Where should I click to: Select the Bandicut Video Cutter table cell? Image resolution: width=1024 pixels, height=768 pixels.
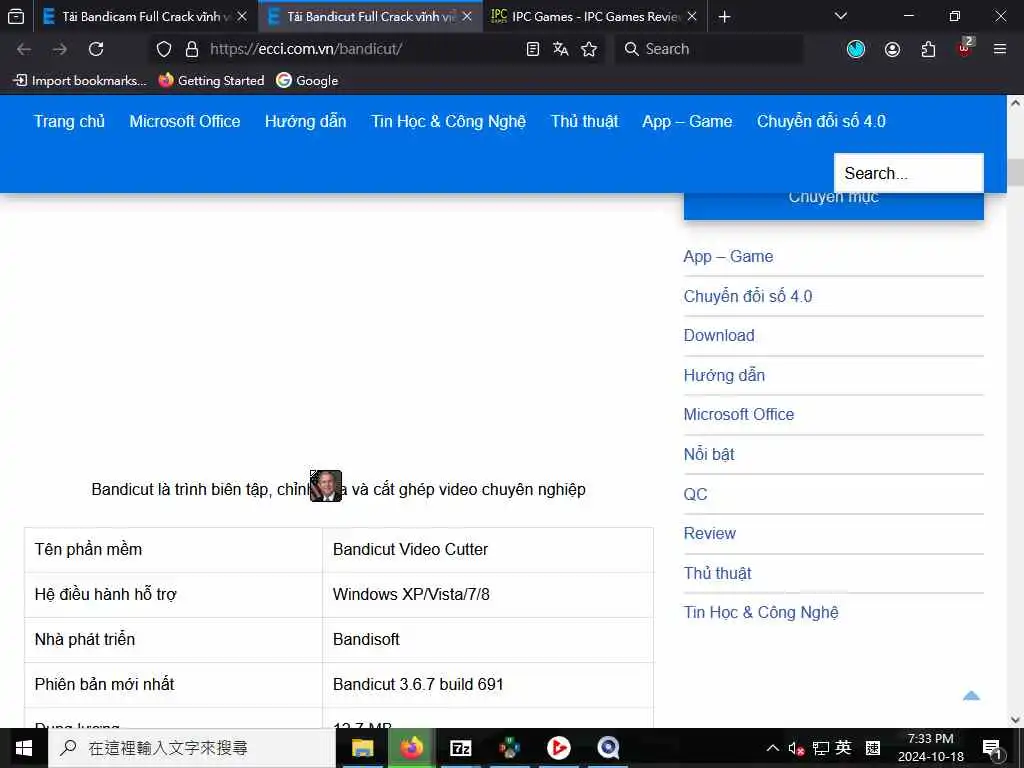(488, 550)
